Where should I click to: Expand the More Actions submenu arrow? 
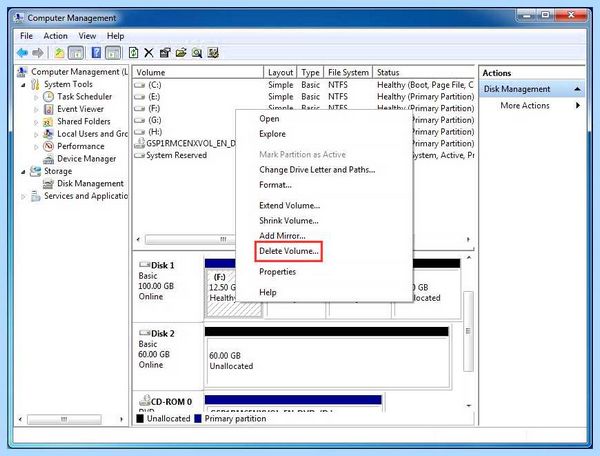[x=578, y=106]
